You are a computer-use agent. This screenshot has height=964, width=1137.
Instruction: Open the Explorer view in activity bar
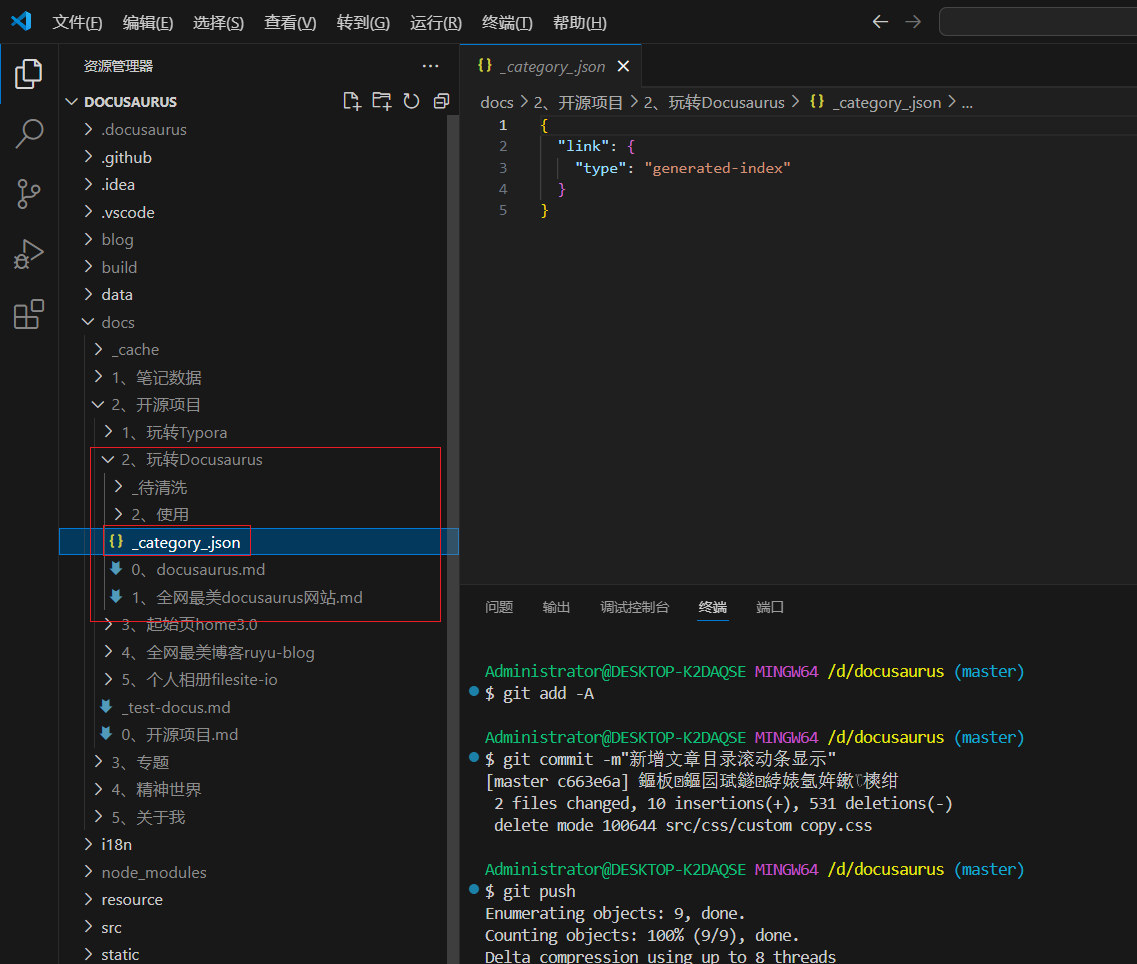click(x=28, y=74)
